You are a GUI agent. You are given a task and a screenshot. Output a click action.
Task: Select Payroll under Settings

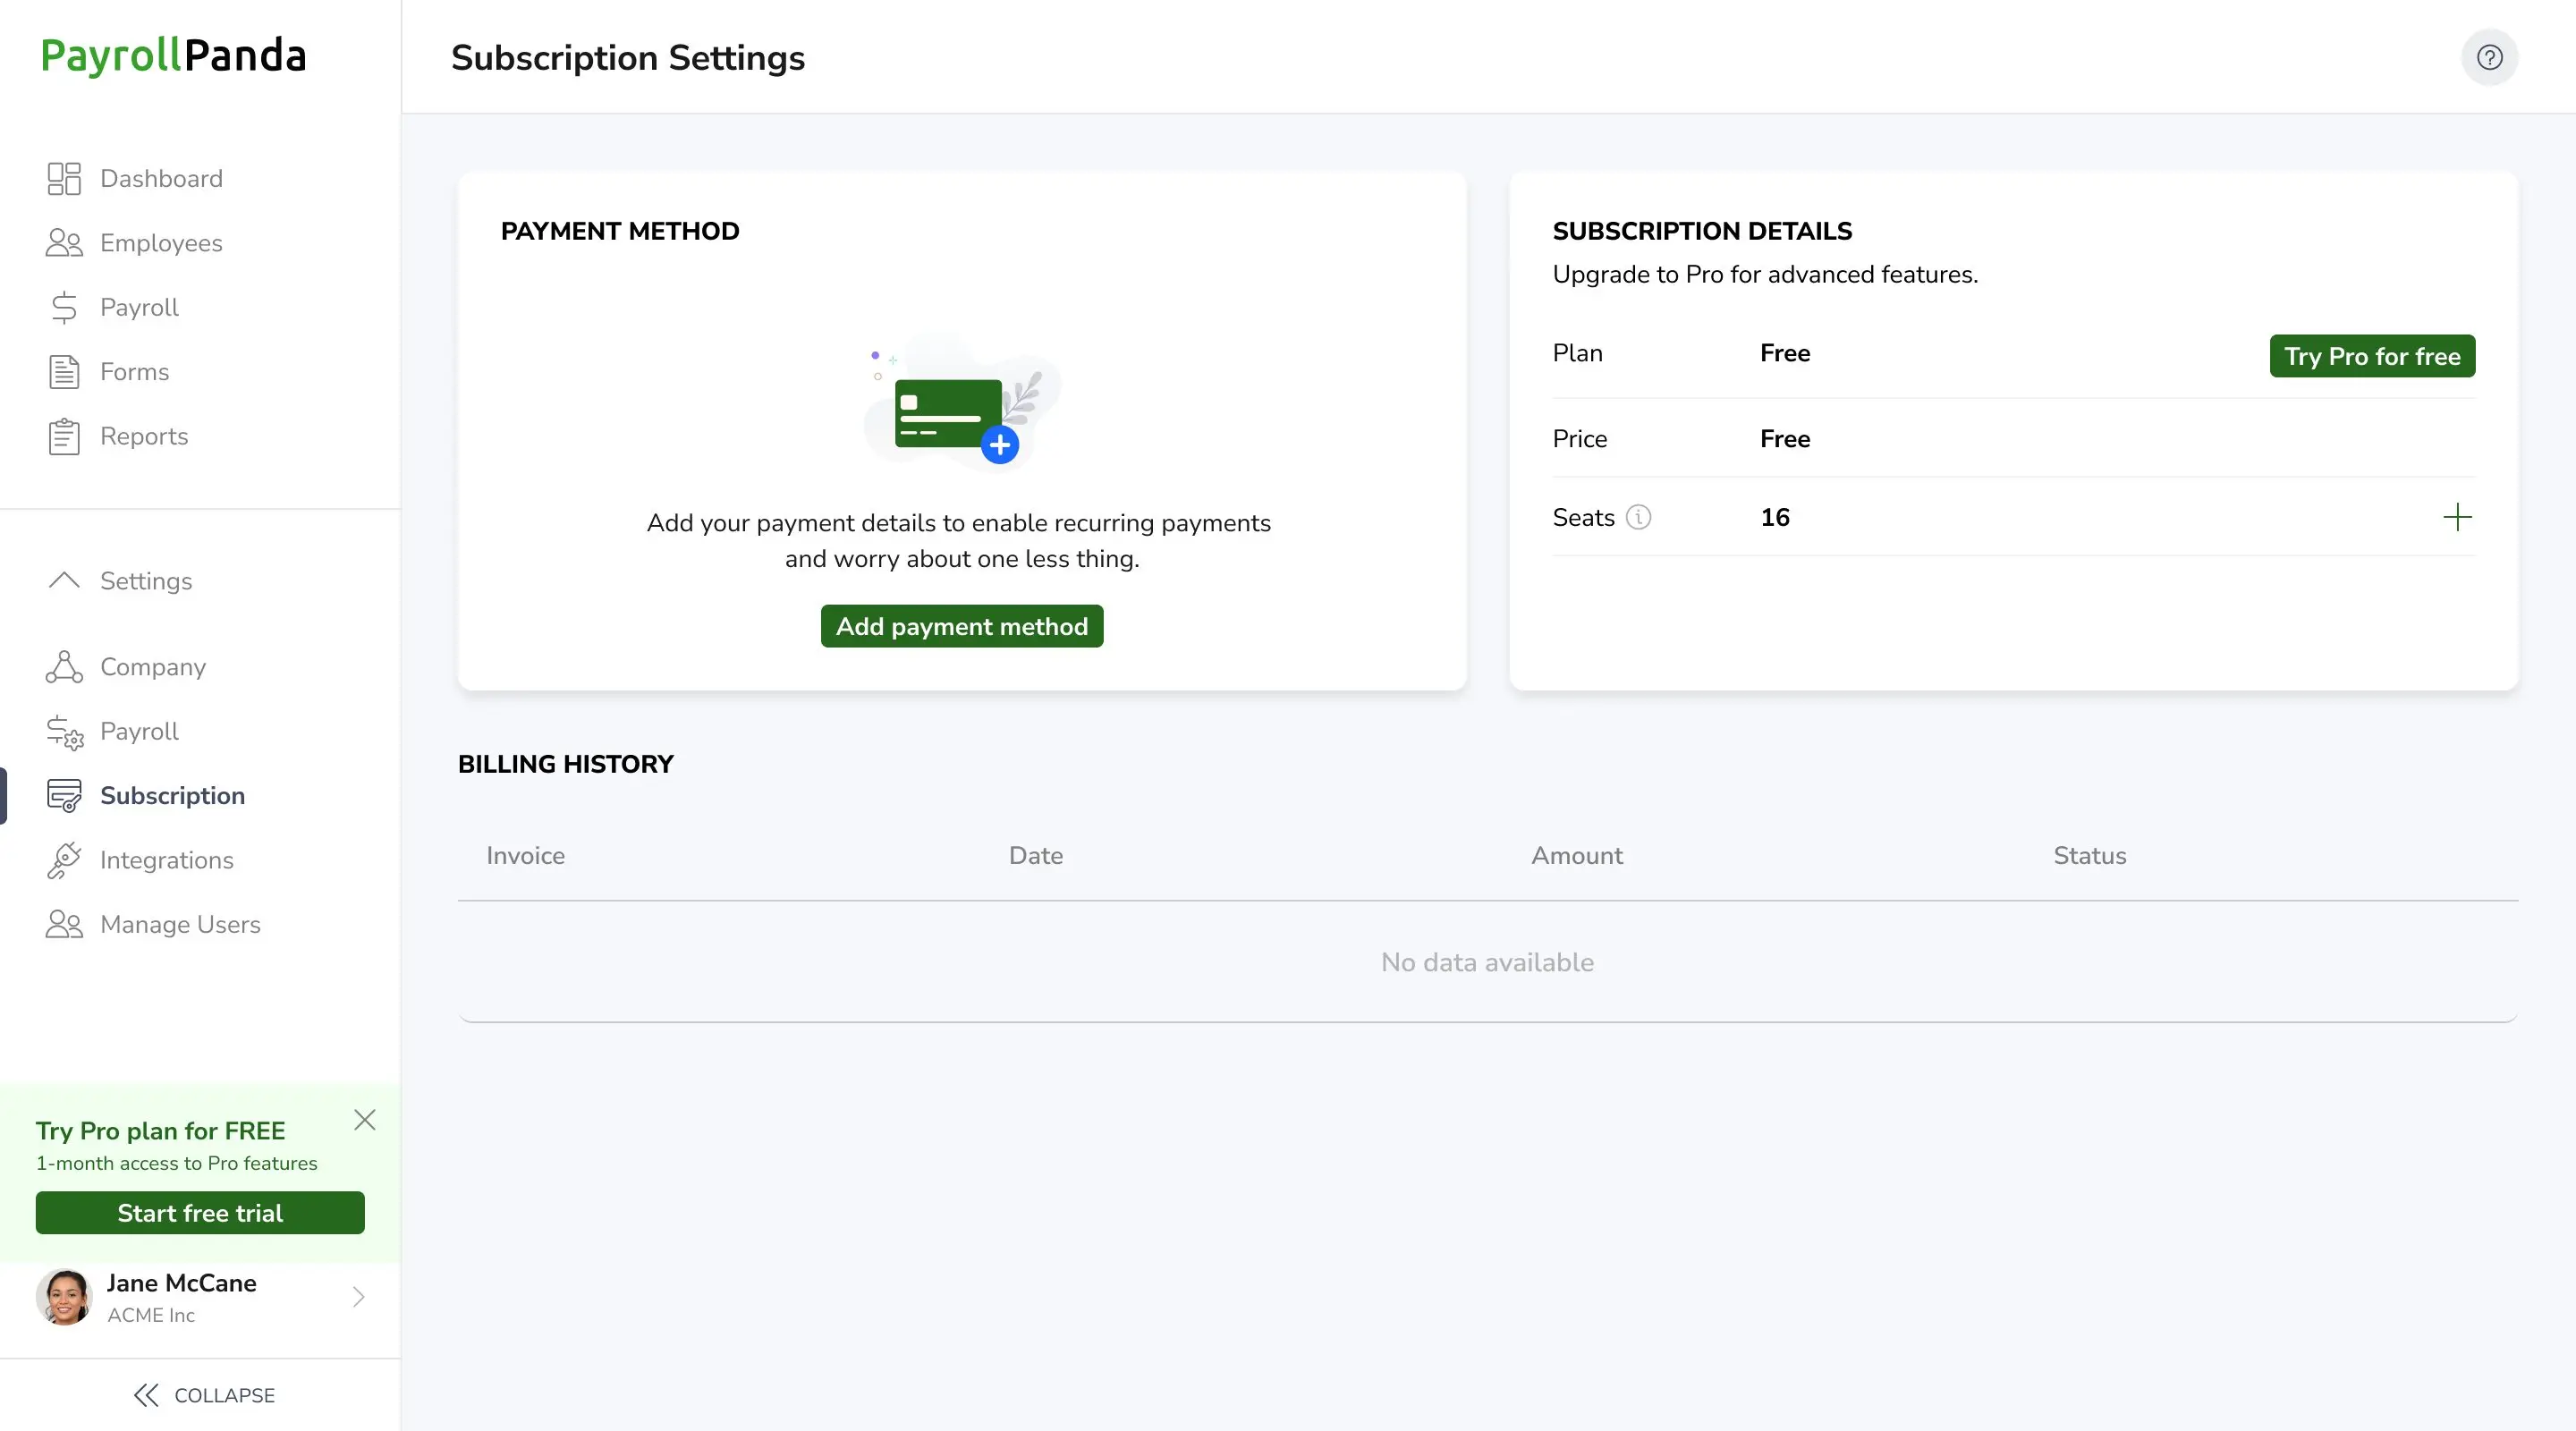[x=139, y=731]
